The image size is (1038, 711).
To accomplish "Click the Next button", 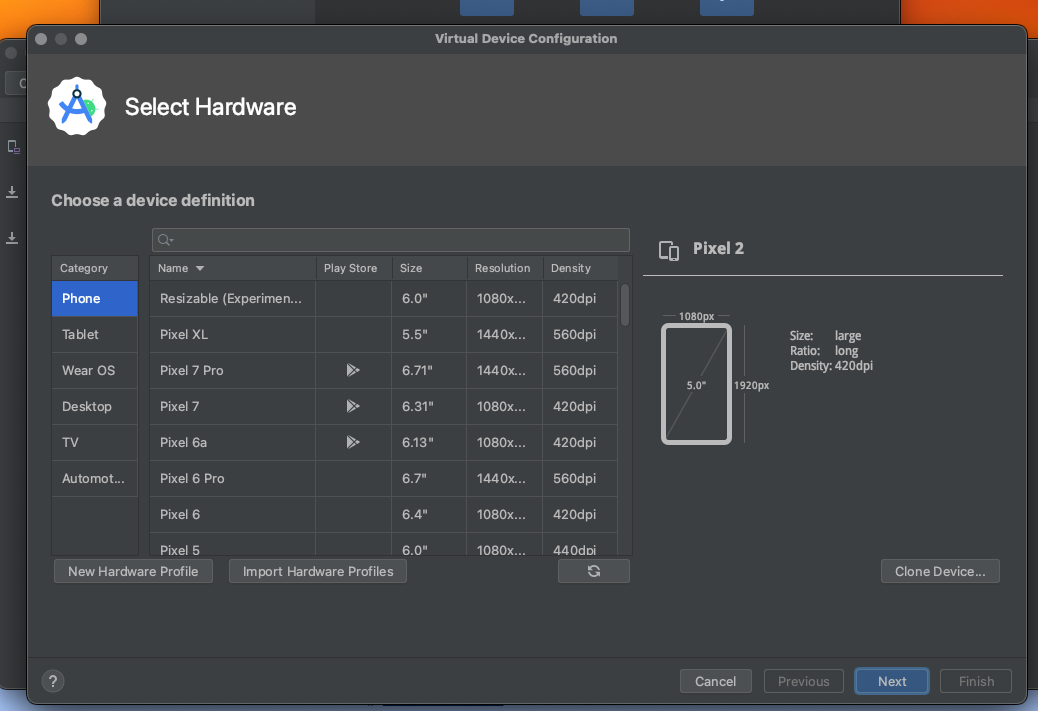I will [892, 681].
